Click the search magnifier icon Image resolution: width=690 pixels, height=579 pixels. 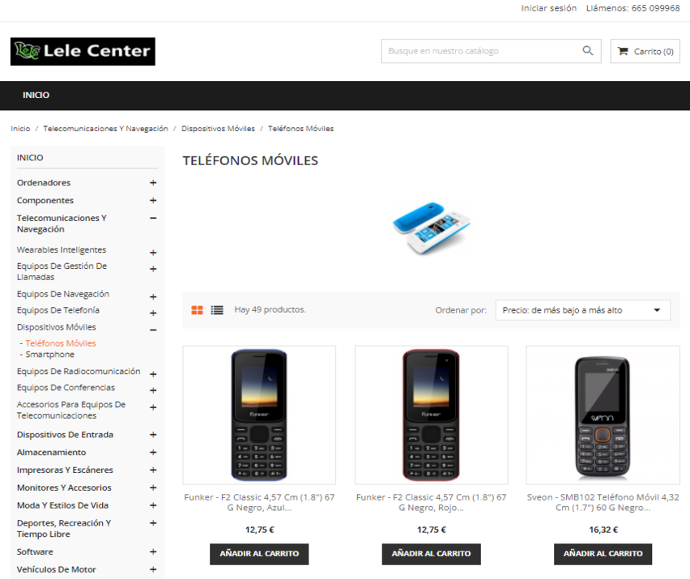(x=587, y=51)
